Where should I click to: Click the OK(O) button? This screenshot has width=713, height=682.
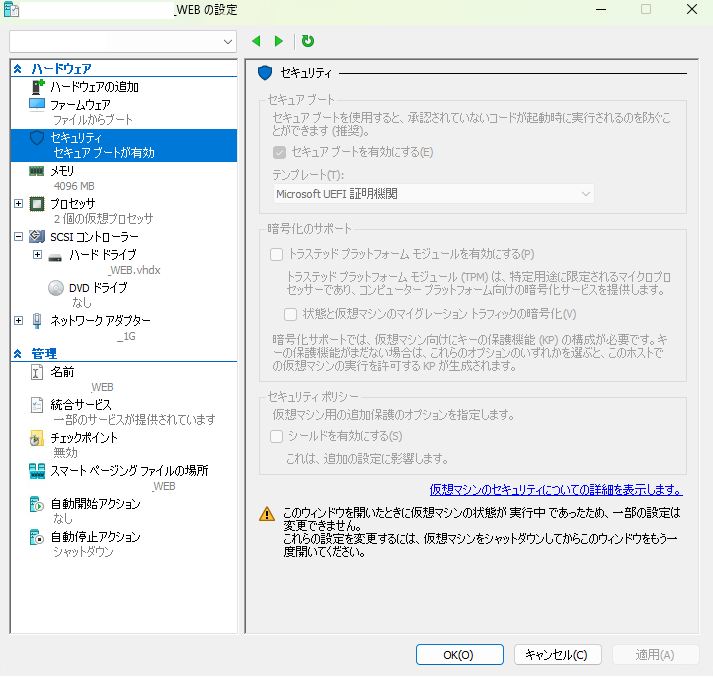click(459, 655)
